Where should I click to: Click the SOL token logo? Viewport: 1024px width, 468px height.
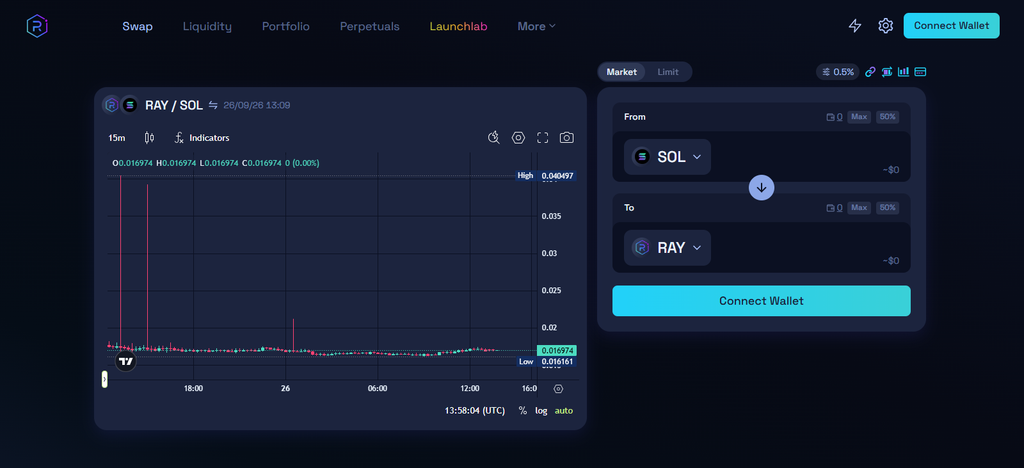pos(642,157)
